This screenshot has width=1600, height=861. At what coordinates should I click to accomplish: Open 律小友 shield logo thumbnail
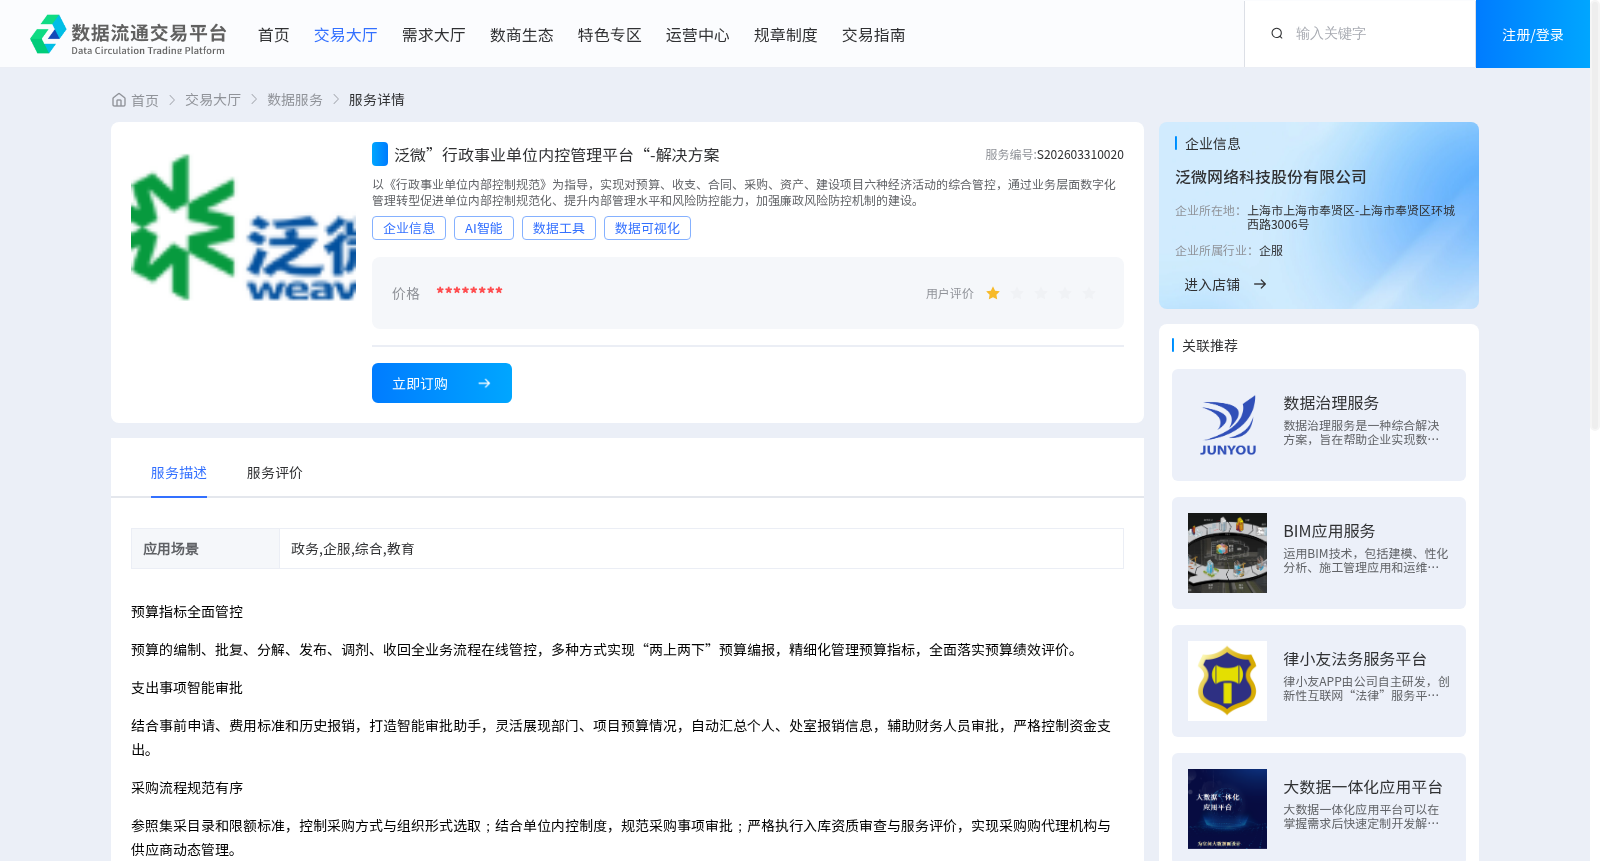1227,681
